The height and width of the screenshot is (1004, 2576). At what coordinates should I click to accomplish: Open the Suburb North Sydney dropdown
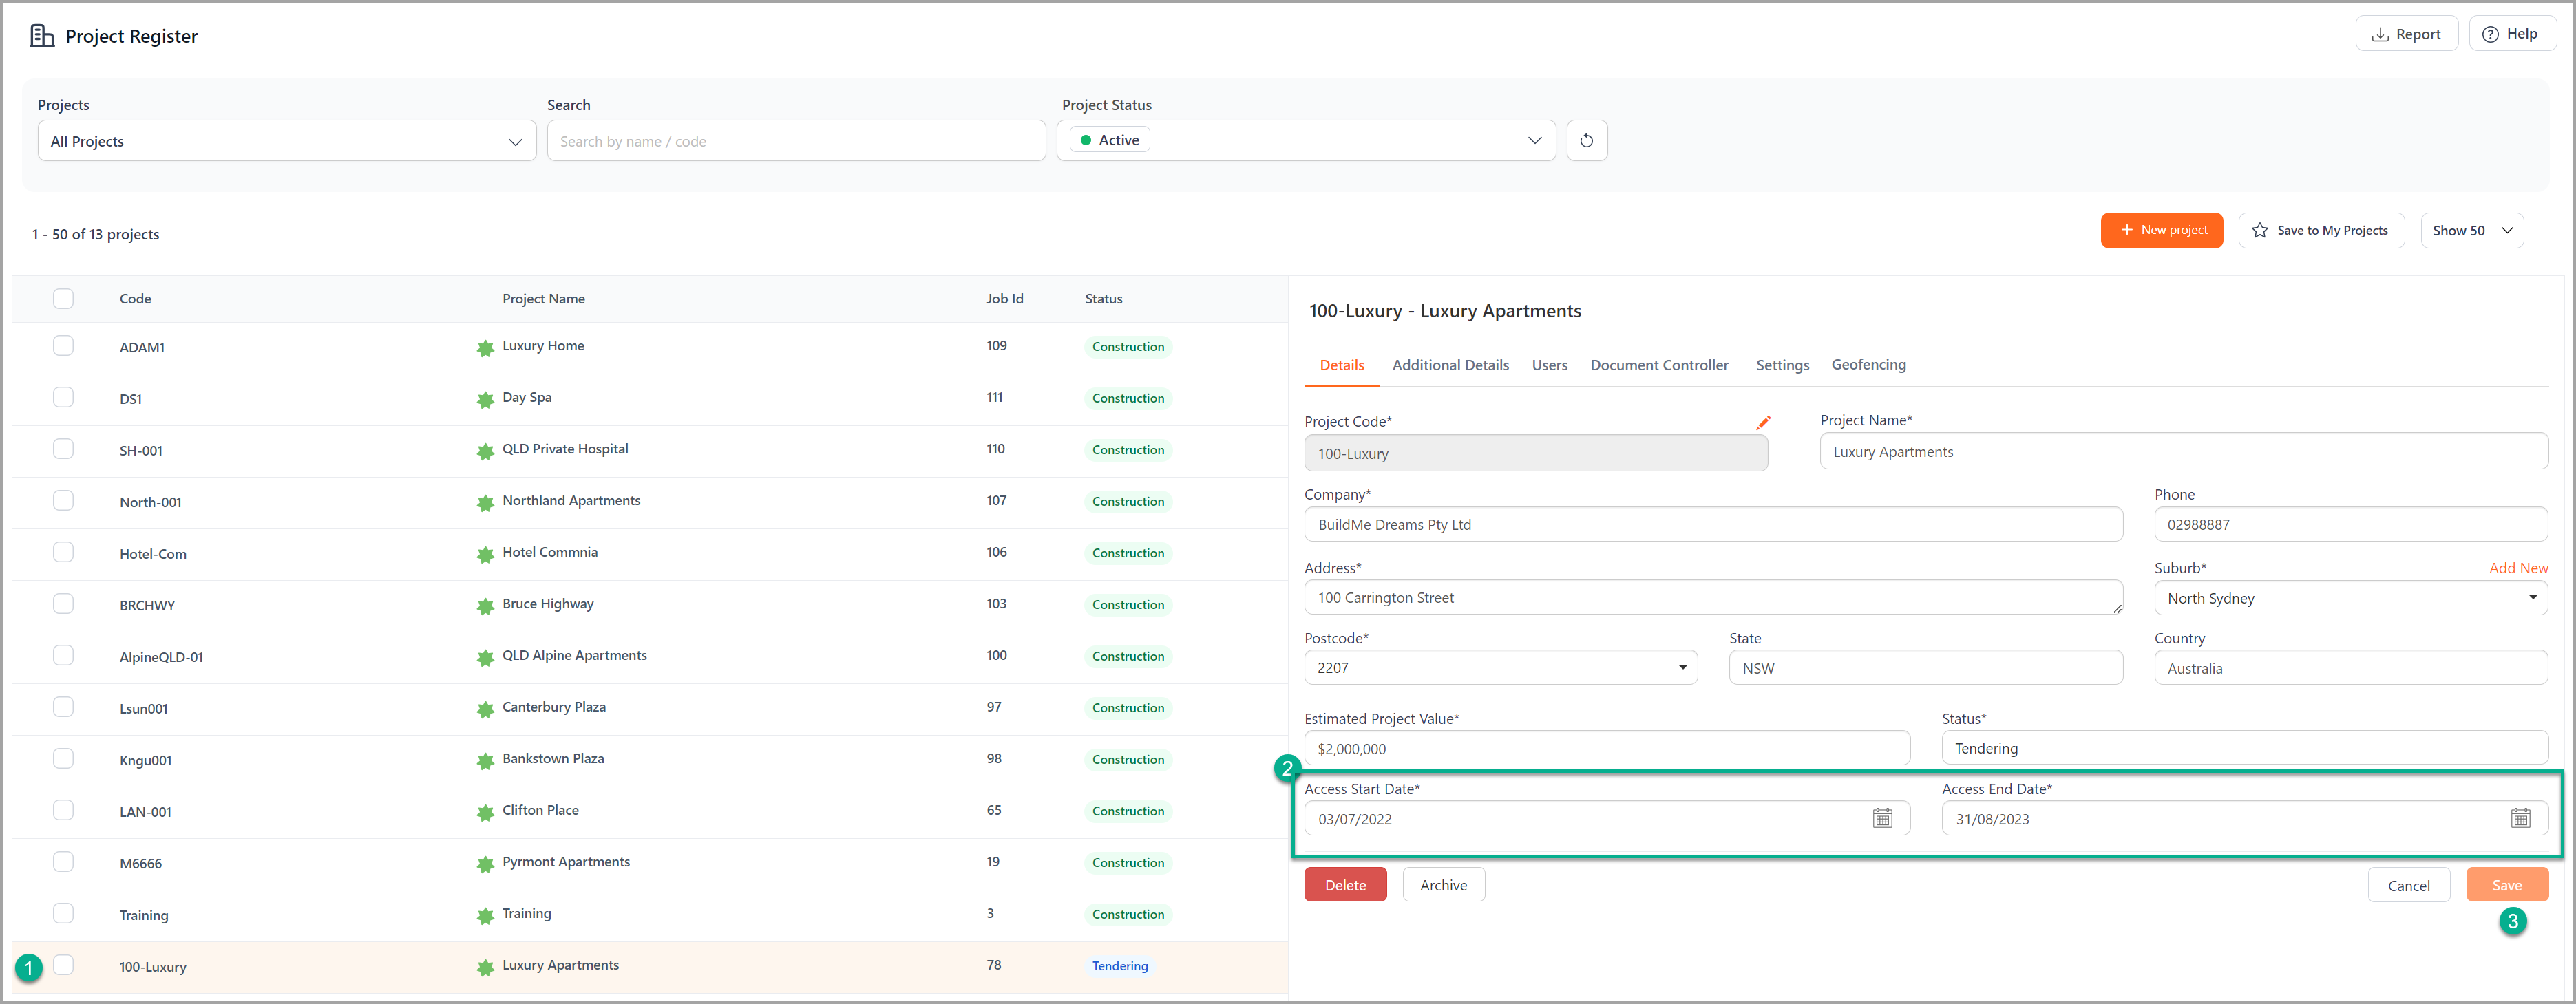[x=2350, y=598]
